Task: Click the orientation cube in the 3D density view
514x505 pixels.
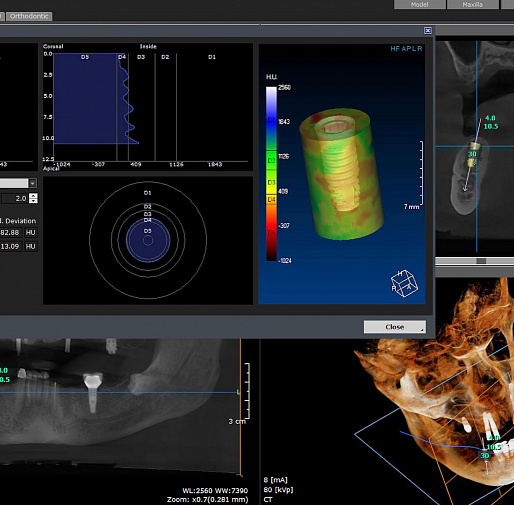Action: coord(404,283)
